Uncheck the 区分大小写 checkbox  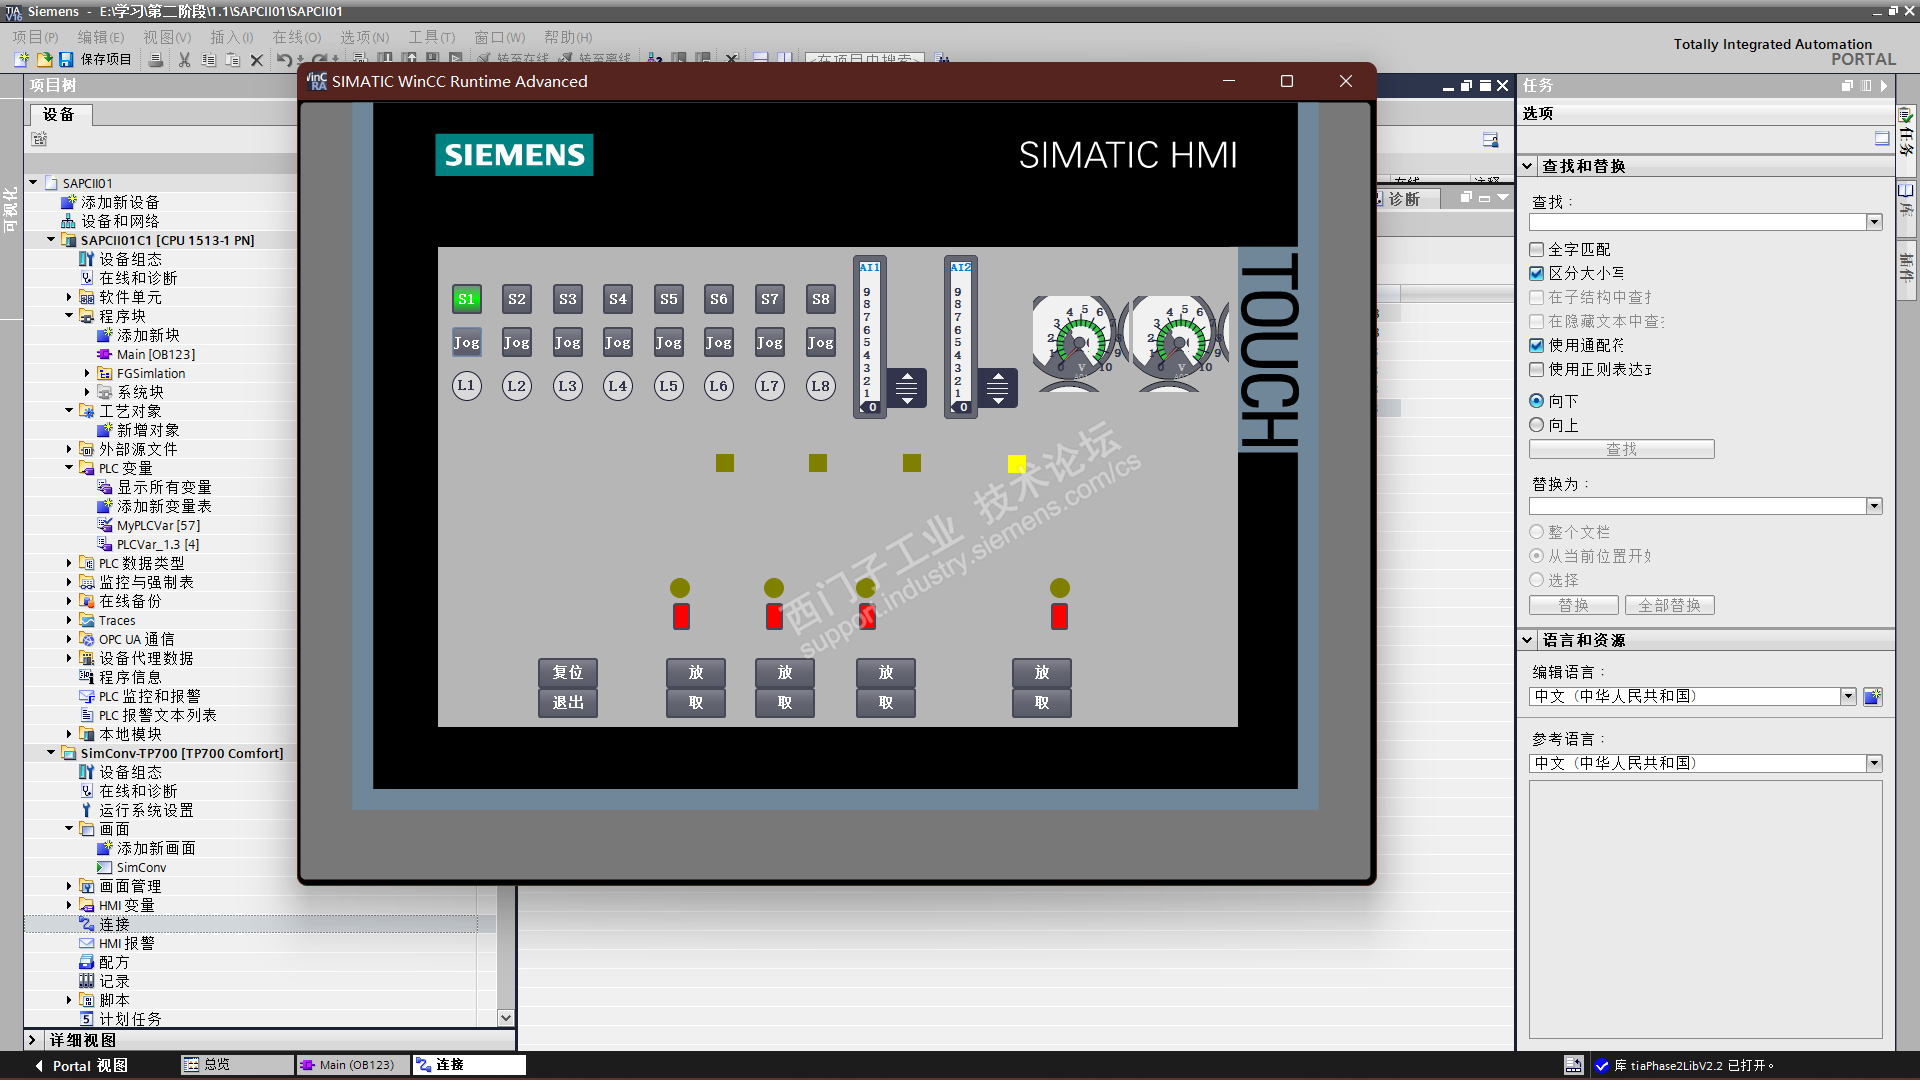coord(1537,273)
